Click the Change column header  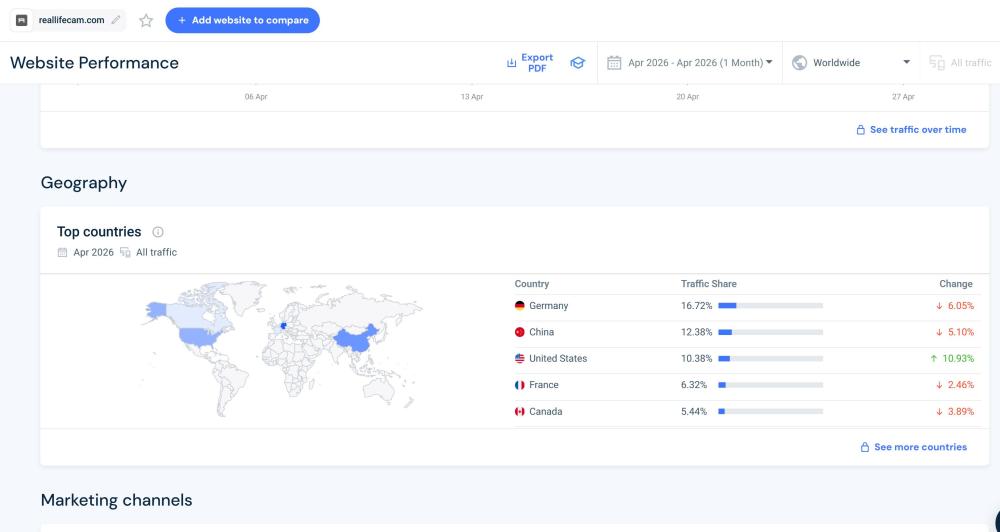pyautogui.click(x=955, y=284)
